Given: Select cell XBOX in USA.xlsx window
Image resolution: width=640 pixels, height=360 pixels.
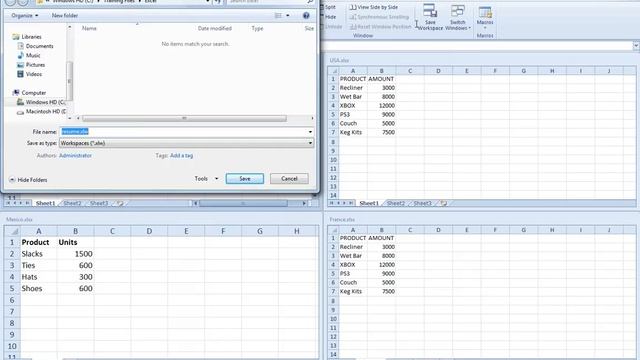Looking at the screenshot, I should [x=353, y=106].
